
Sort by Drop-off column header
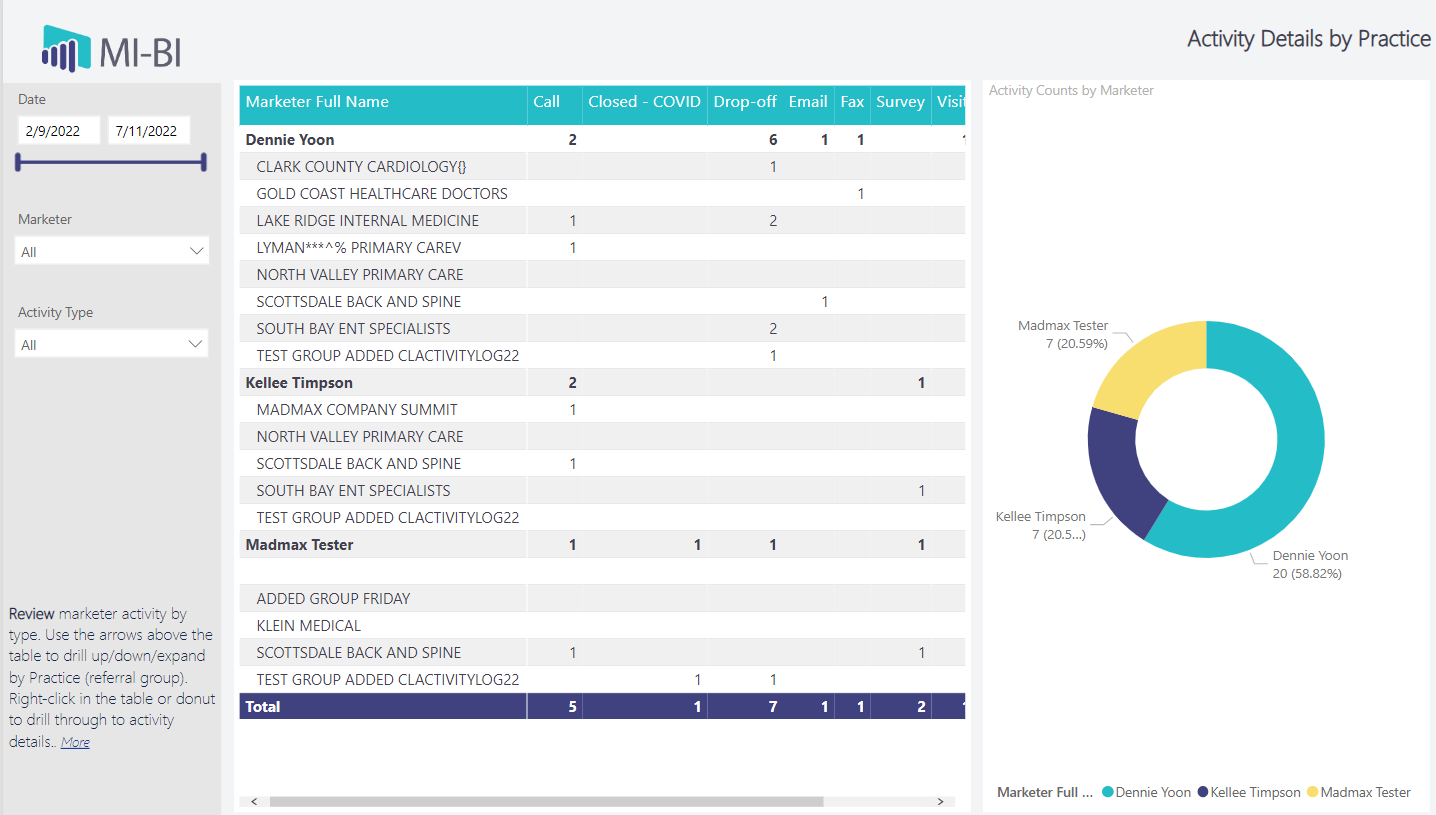pos(745,102)
